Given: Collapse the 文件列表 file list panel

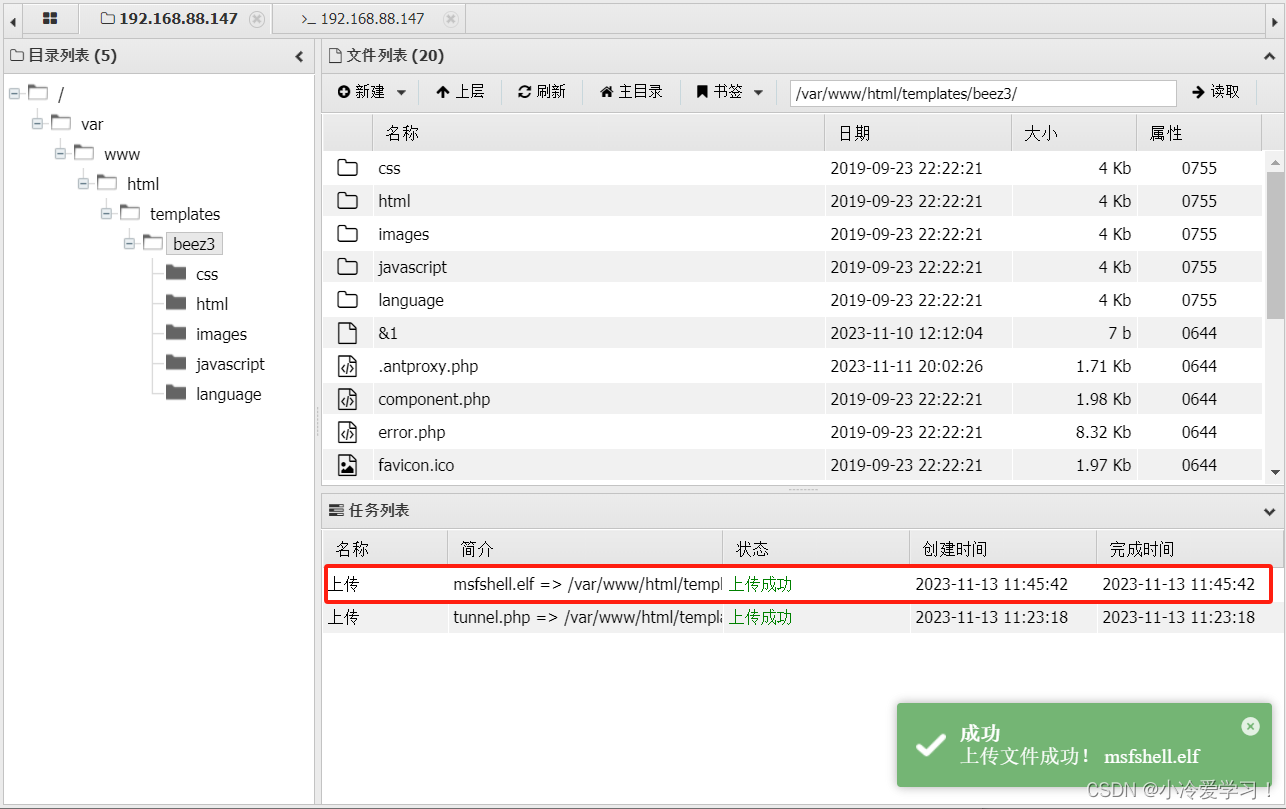Looking at the screenshot, I should click(1270, 57).
